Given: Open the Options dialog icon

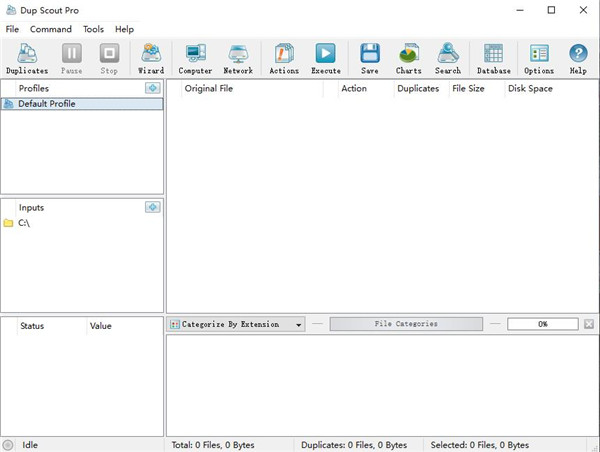Looking at the screenshot, I should [539, 58].
